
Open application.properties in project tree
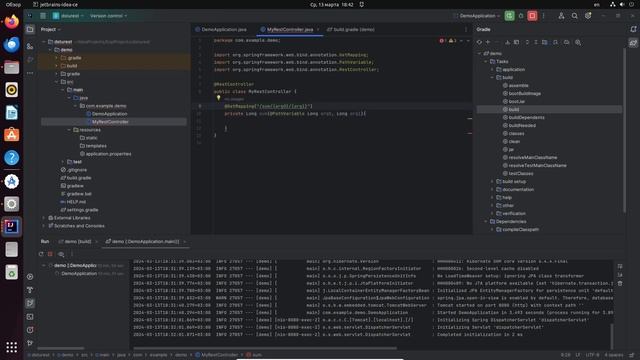pos(108,154)
